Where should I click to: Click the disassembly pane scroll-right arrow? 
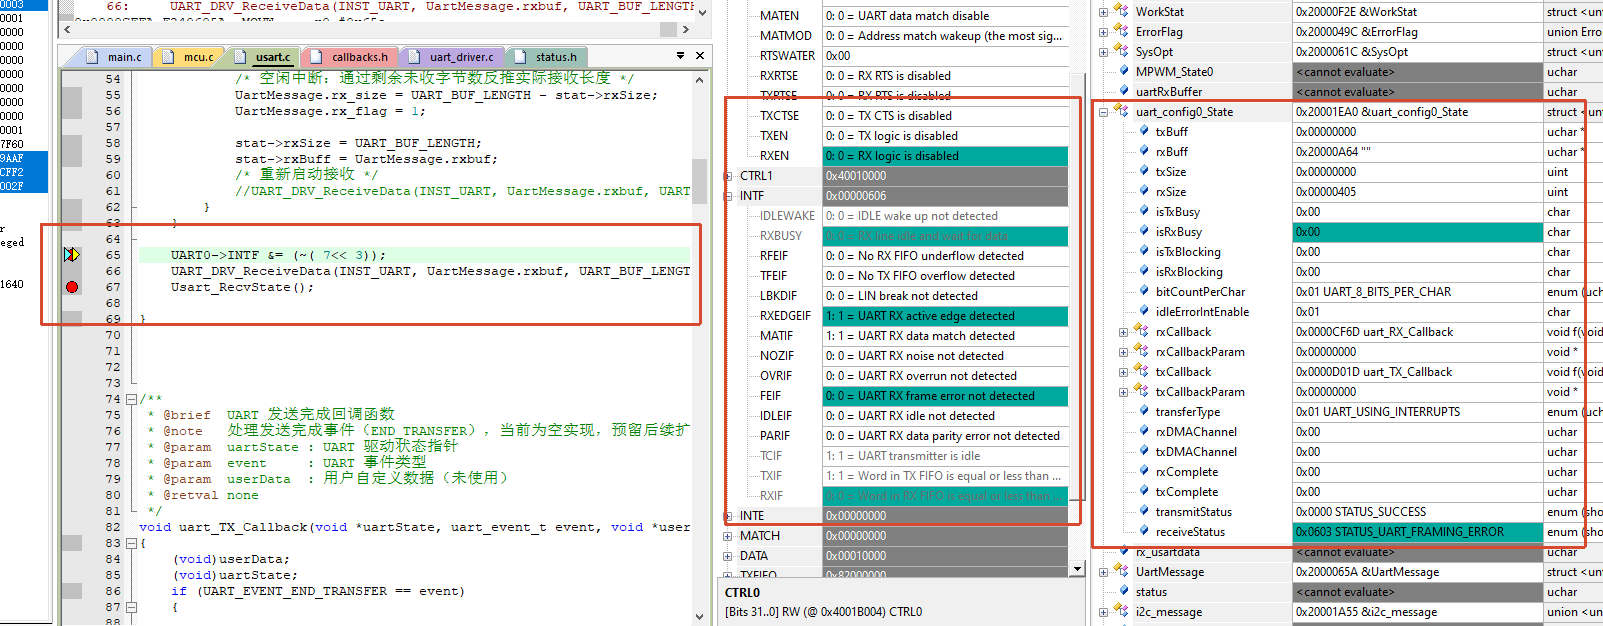tap(686, 30)
